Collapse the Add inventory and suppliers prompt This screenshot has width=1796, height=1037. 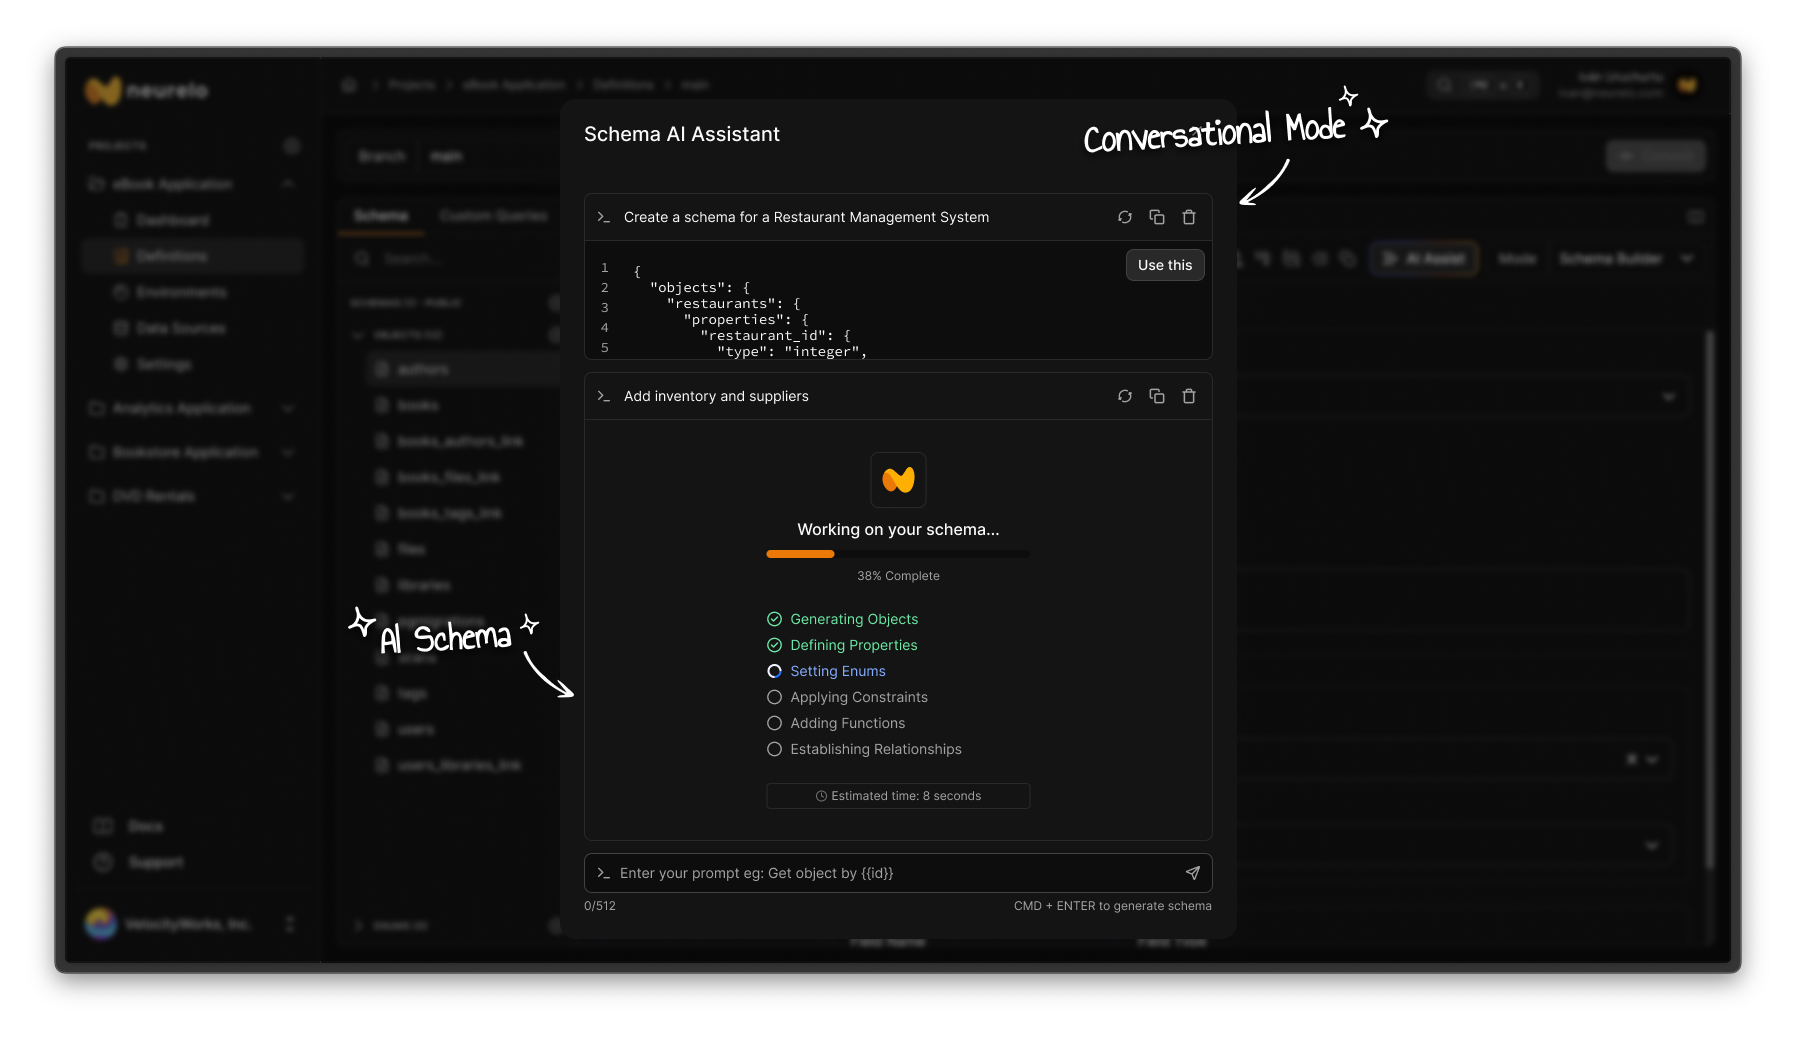[603, 396]
